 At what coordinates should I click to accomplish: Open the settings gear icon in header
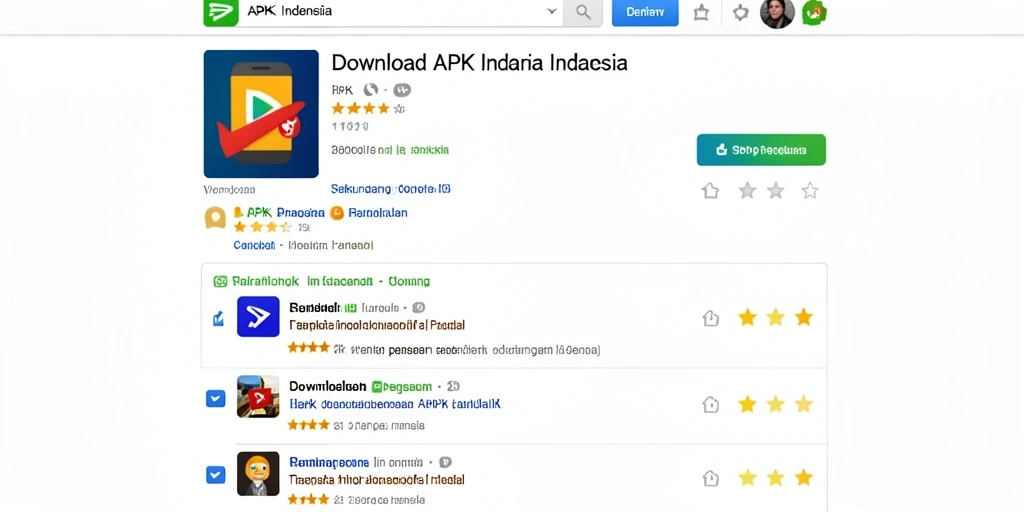(x=741, y=13)
